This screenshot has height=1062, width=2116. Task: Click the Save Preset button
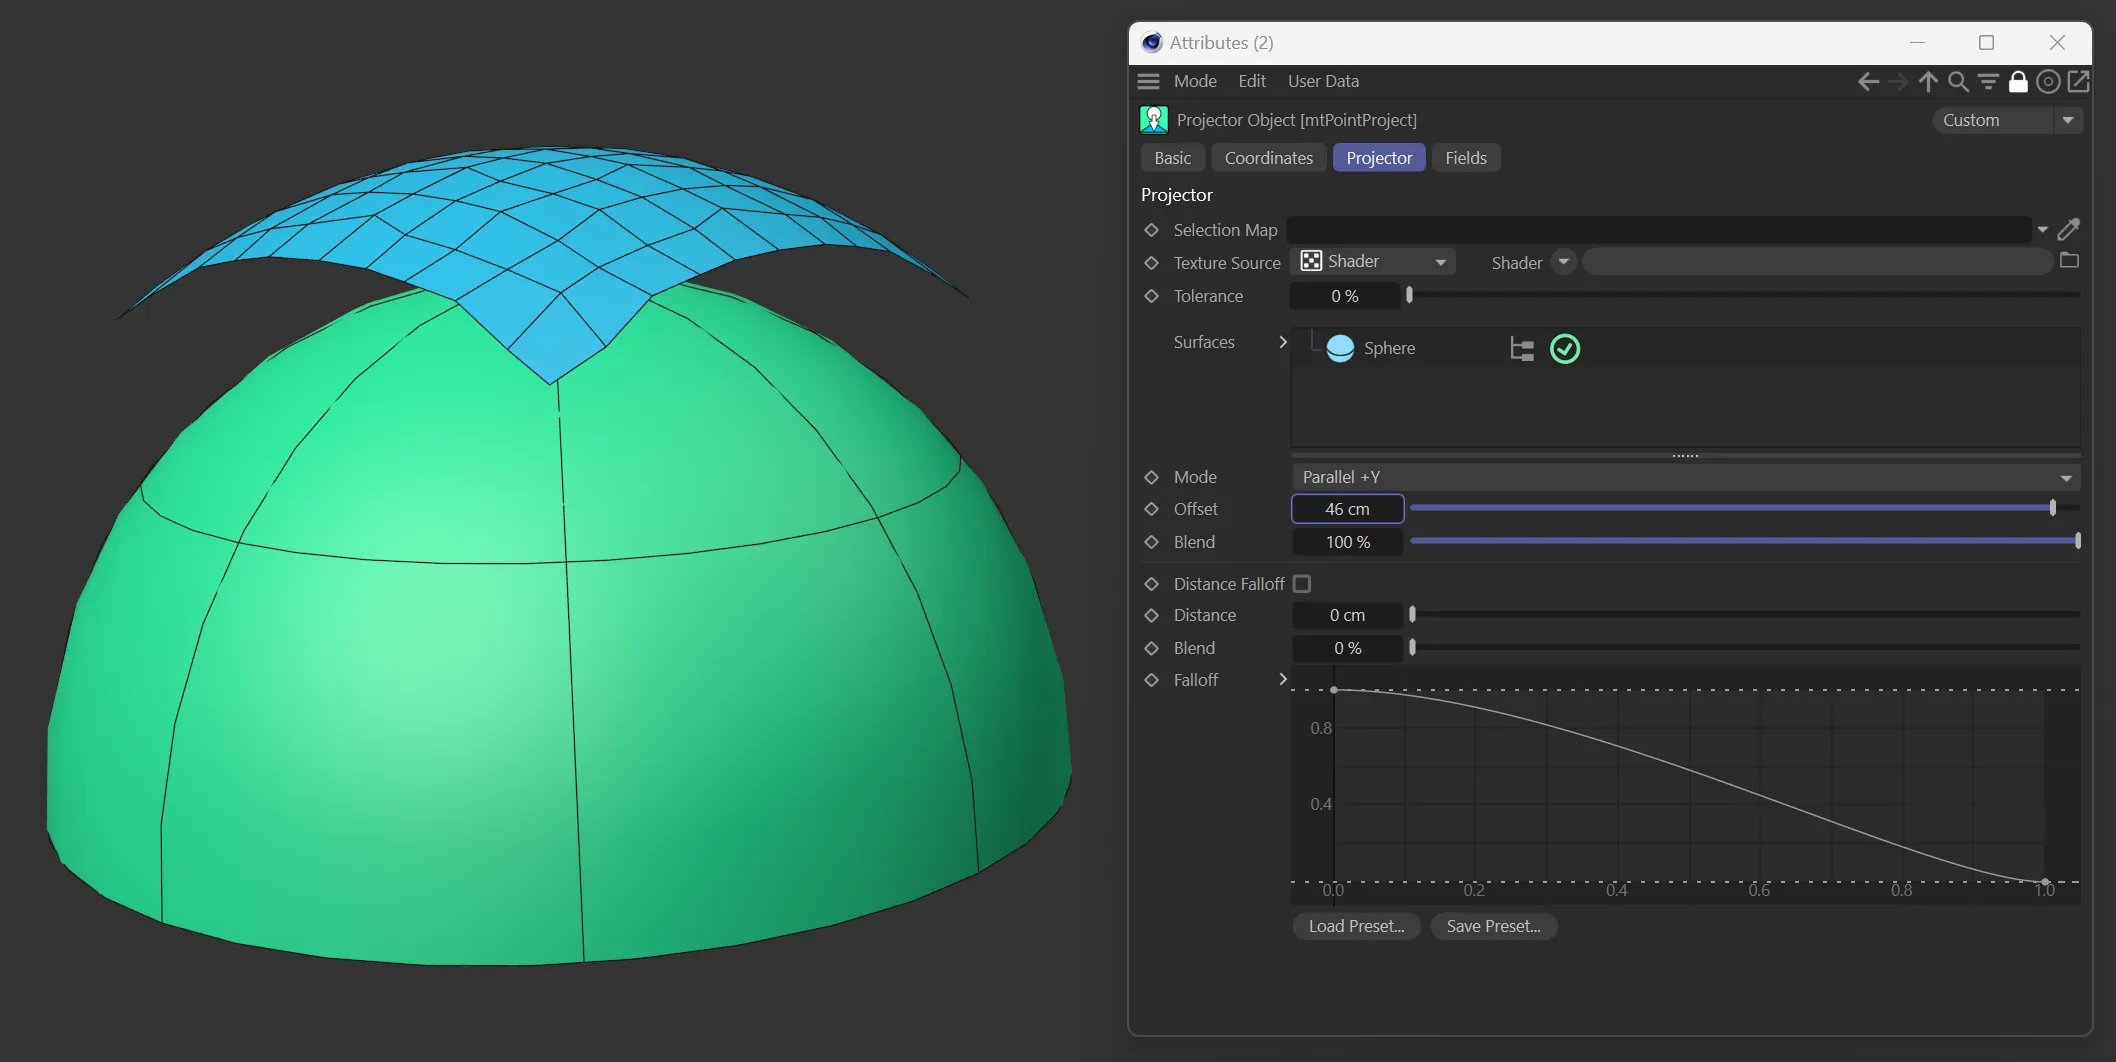[x=1493, y=926]
